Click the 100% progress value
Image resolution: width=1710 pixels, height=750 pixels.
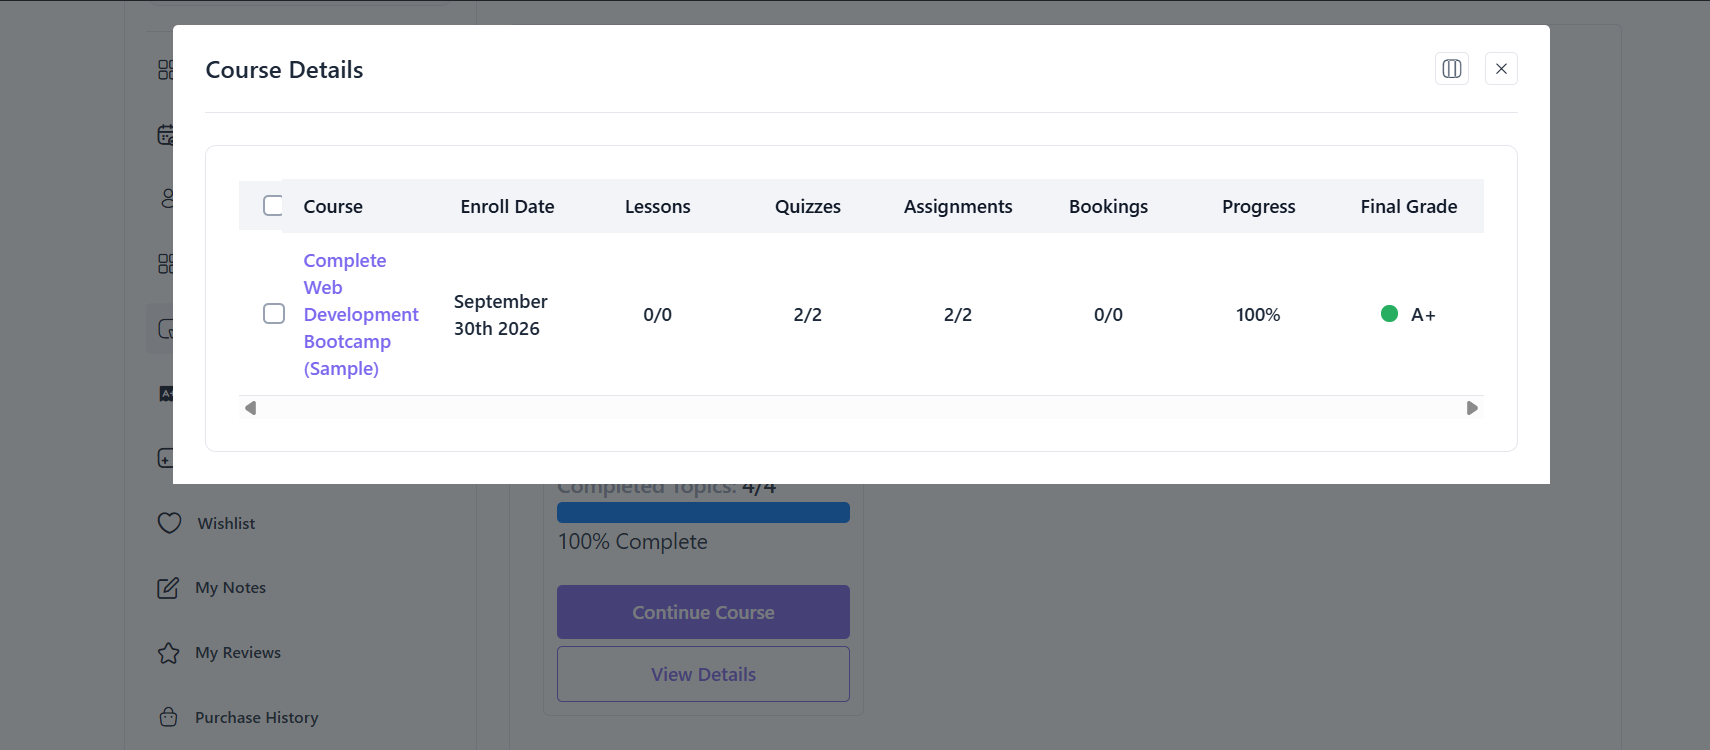pyautogui.click(x=1258, y=315)
